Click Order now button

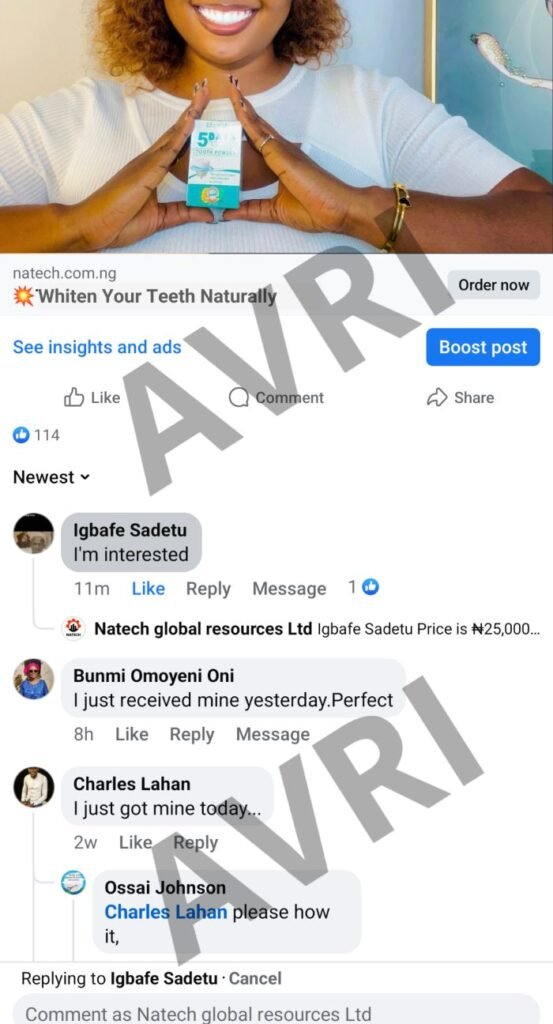(494, 285)
